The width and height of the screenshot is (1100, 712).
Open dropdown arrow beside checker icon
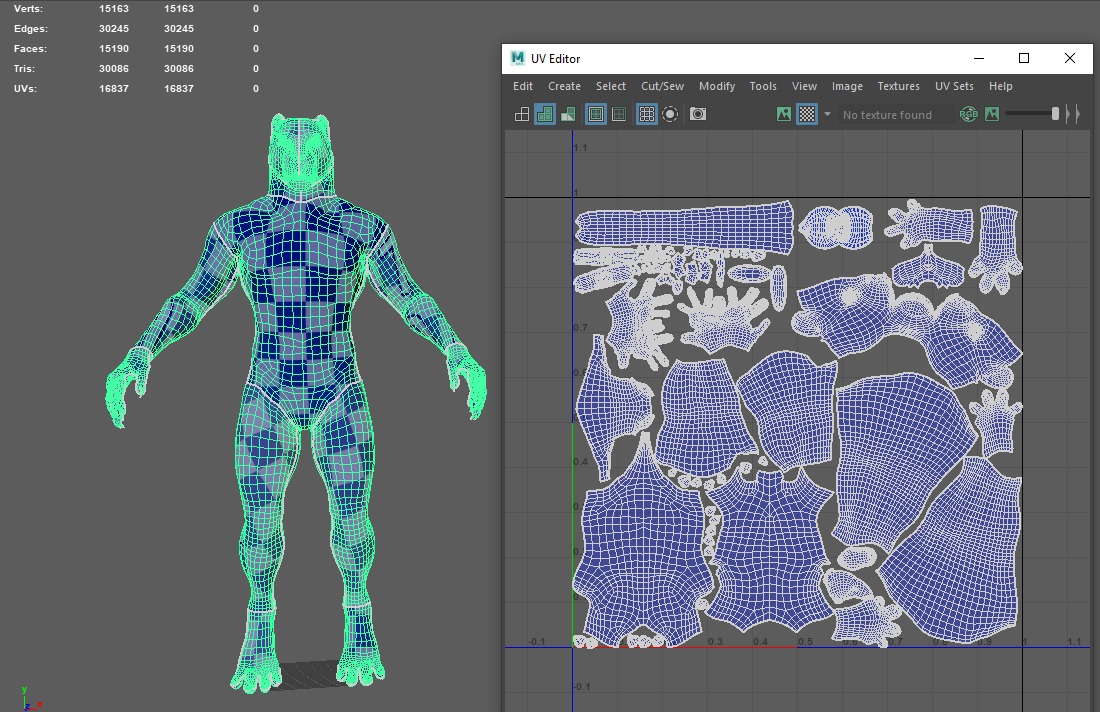click(827, 114)
